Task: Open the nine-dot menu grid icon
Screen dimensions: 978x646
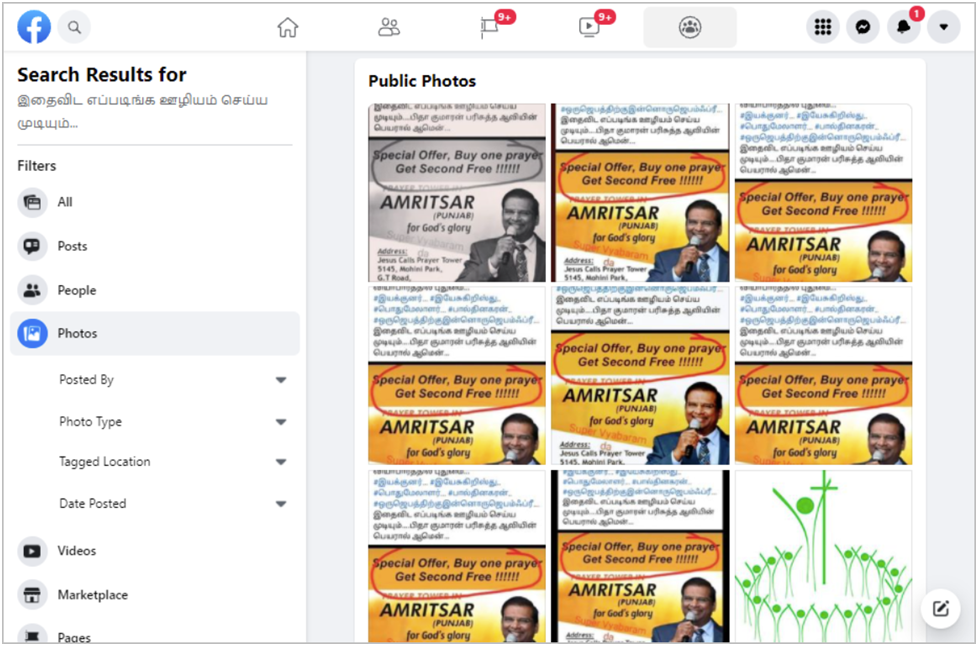Action: coord(823,27)
